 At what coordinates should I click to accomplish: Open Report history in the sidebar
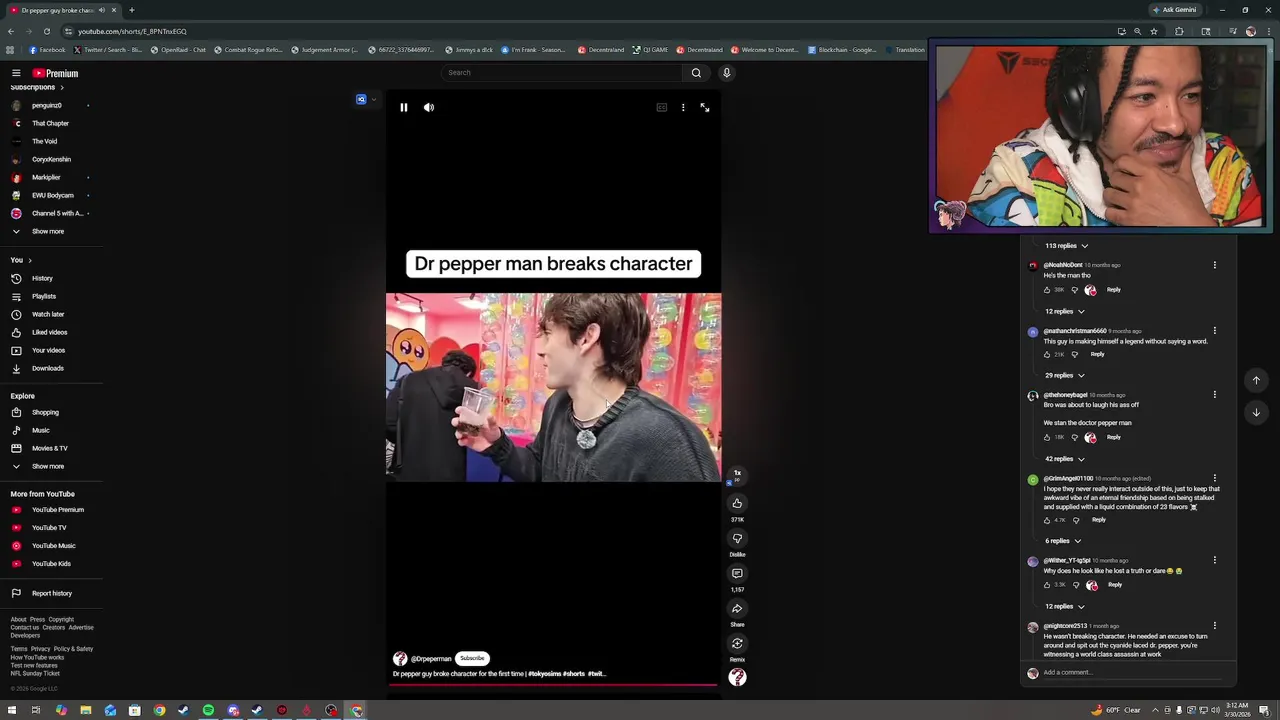point(50,593)
